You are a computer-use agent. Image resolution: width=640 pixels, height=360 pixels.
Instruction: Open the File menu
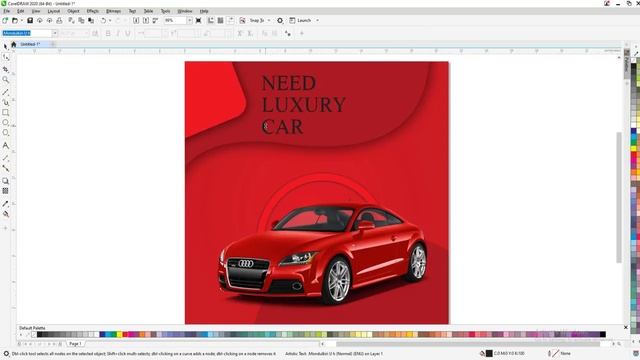[7, 11]
